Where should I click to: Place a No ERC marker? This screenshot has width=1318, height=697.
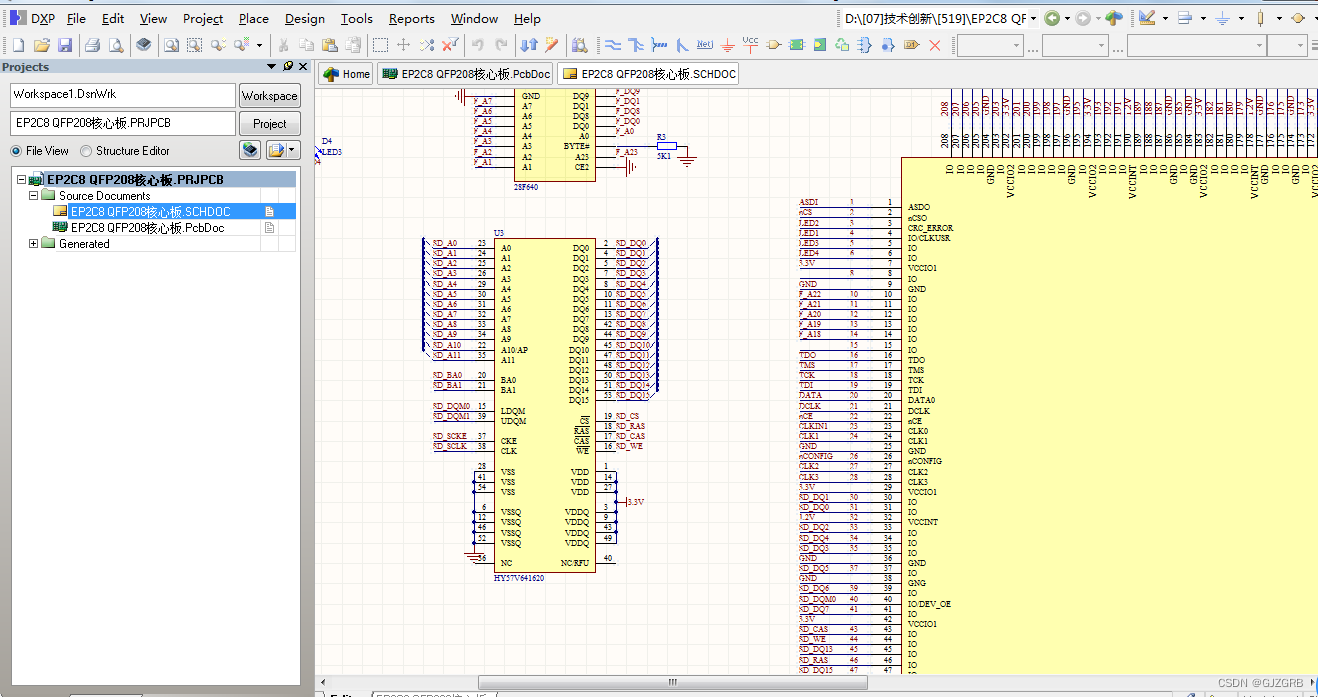click(x=934, y=44)
